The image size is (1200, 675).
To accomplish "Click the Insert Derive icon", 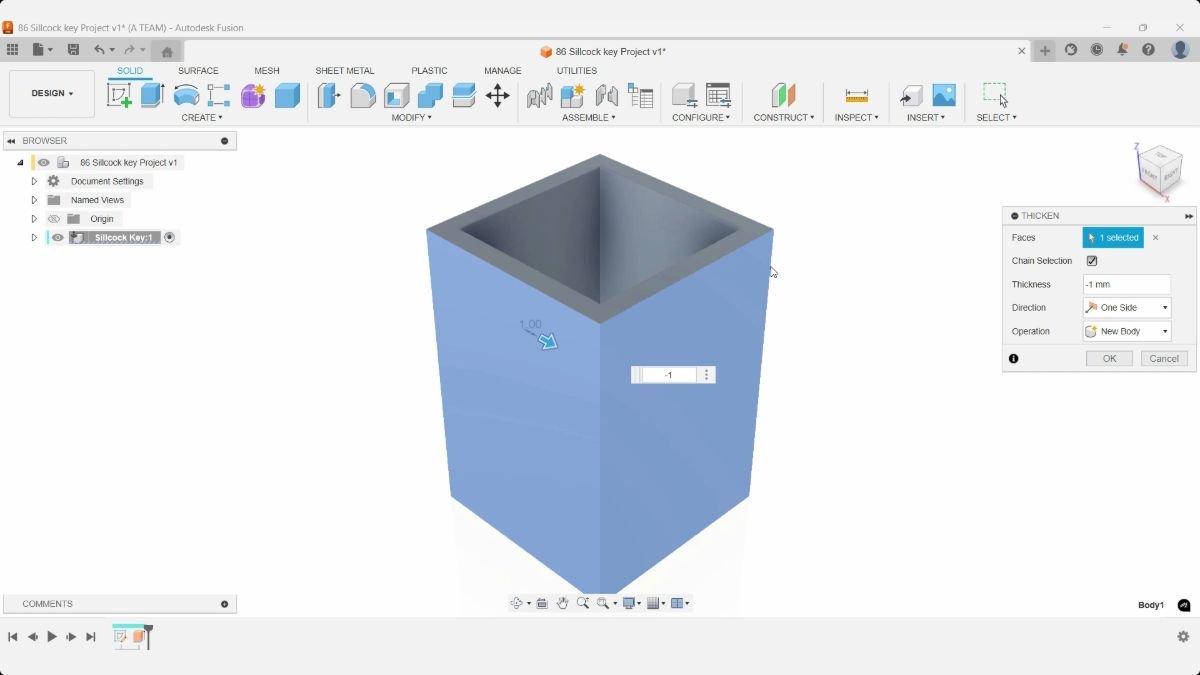I will point(911,95).
